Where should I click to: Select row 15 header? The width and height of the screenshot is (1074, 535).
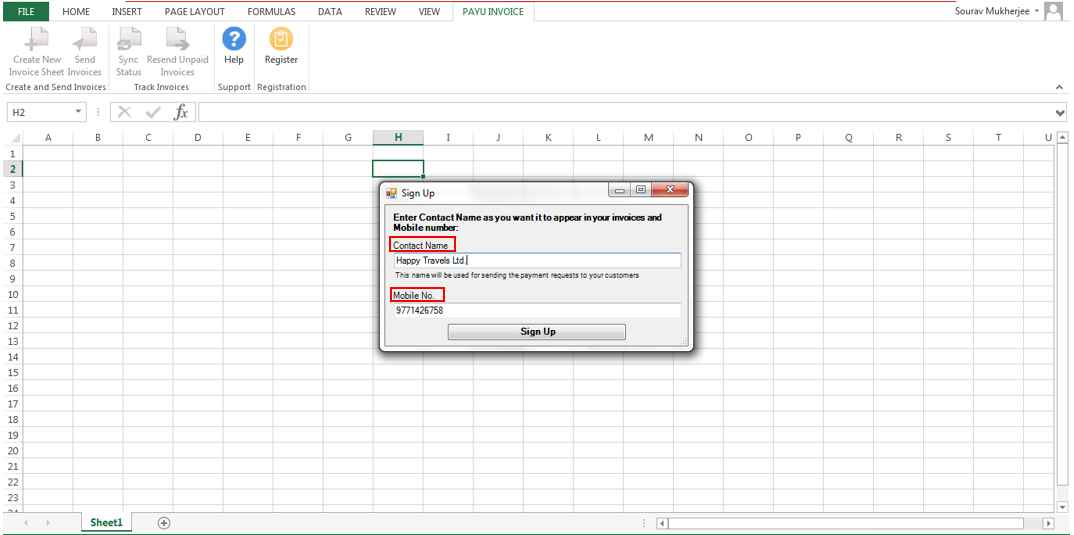click(x=12, y=373)
